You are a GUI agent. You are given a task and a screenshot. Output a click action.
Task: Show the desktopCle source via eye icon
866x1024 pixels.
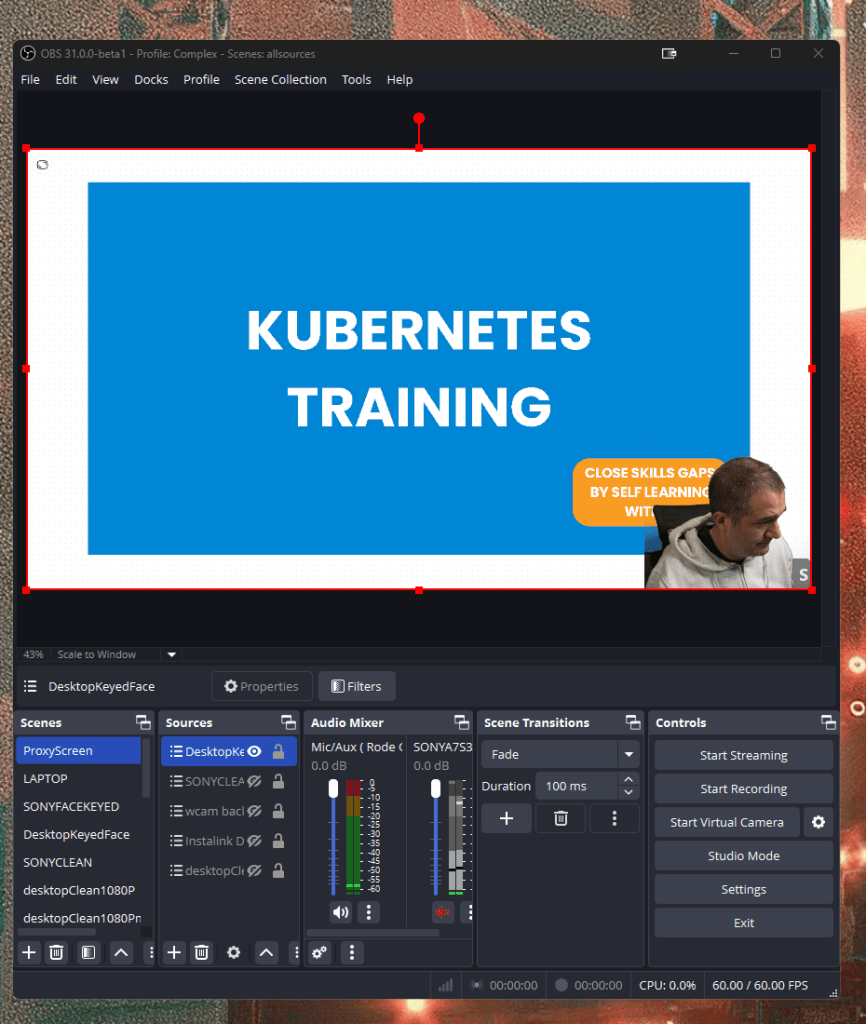tap(255, 871)
